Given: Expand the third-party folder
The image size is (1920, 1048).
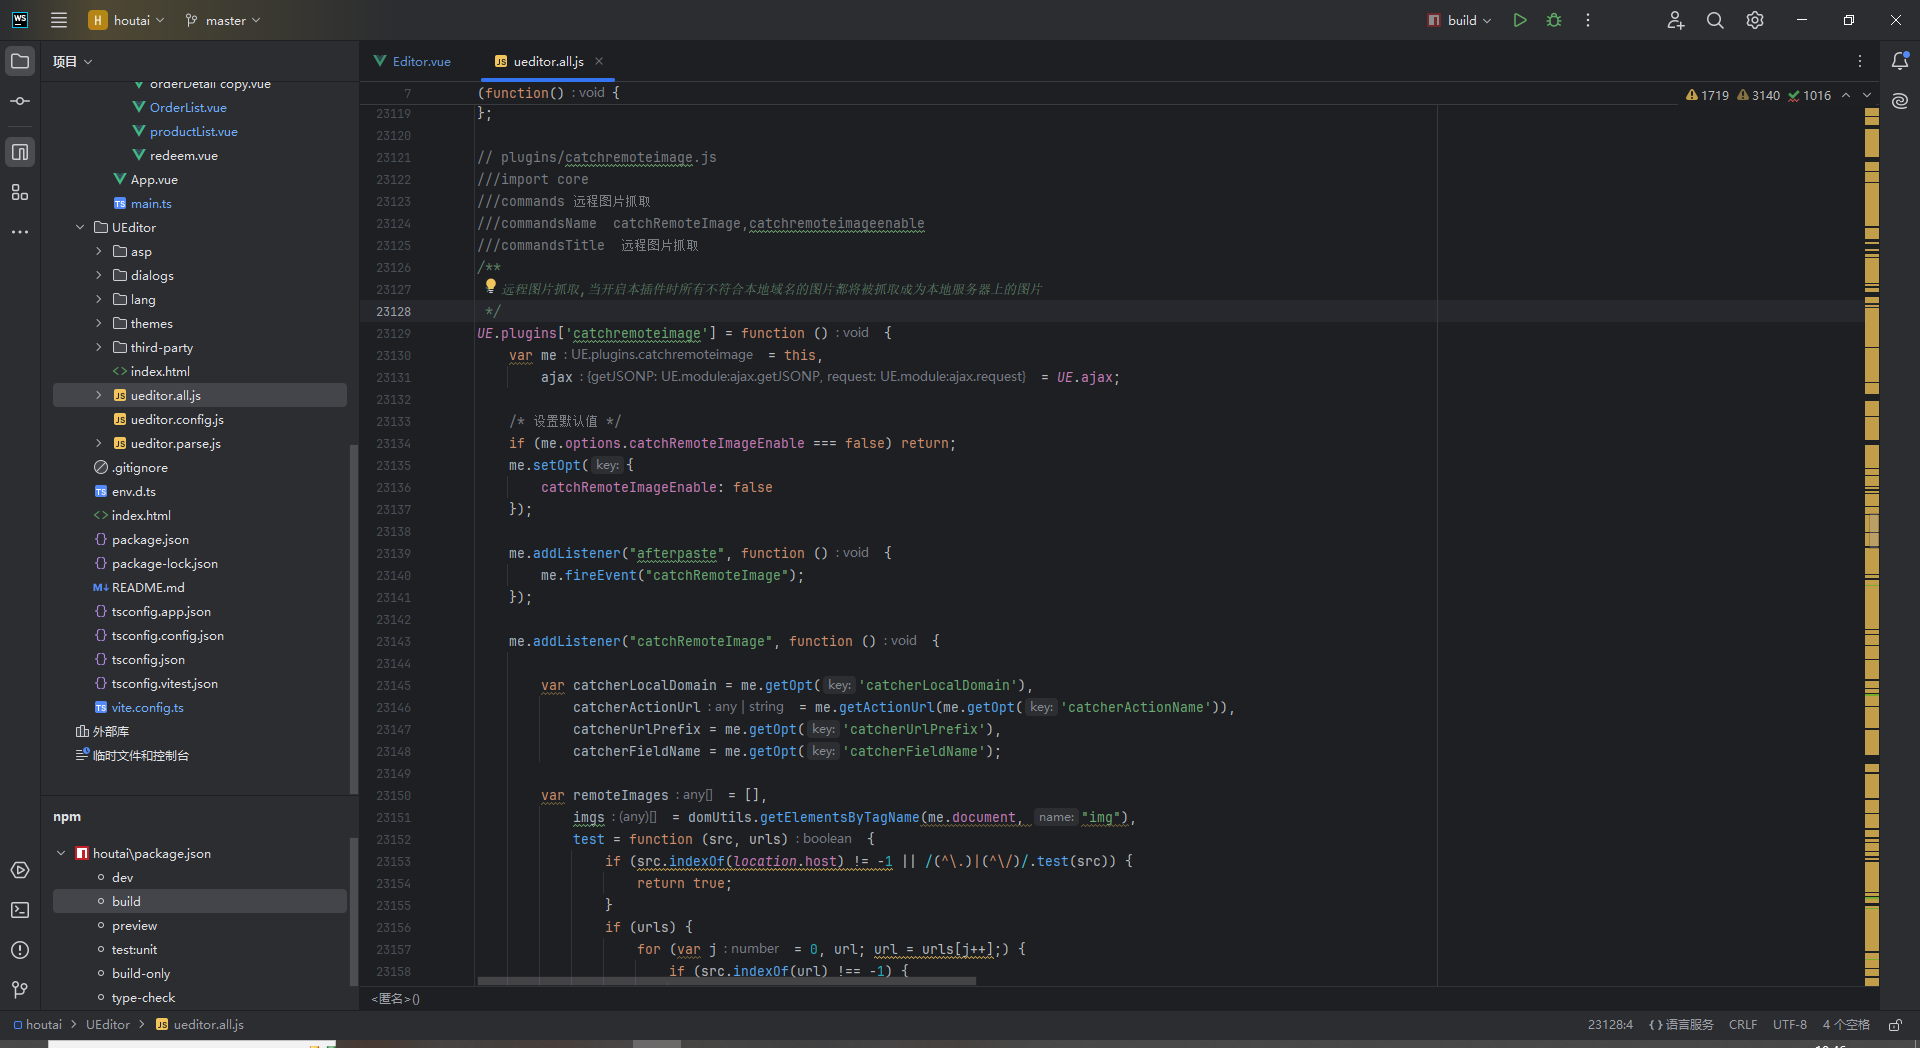Looking at the screenshot, I should tap(99, 347).
